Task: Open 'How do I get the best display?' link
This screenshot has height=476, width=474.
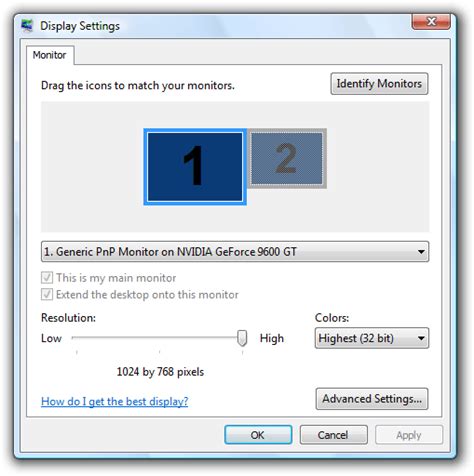Action: [114, 401]
